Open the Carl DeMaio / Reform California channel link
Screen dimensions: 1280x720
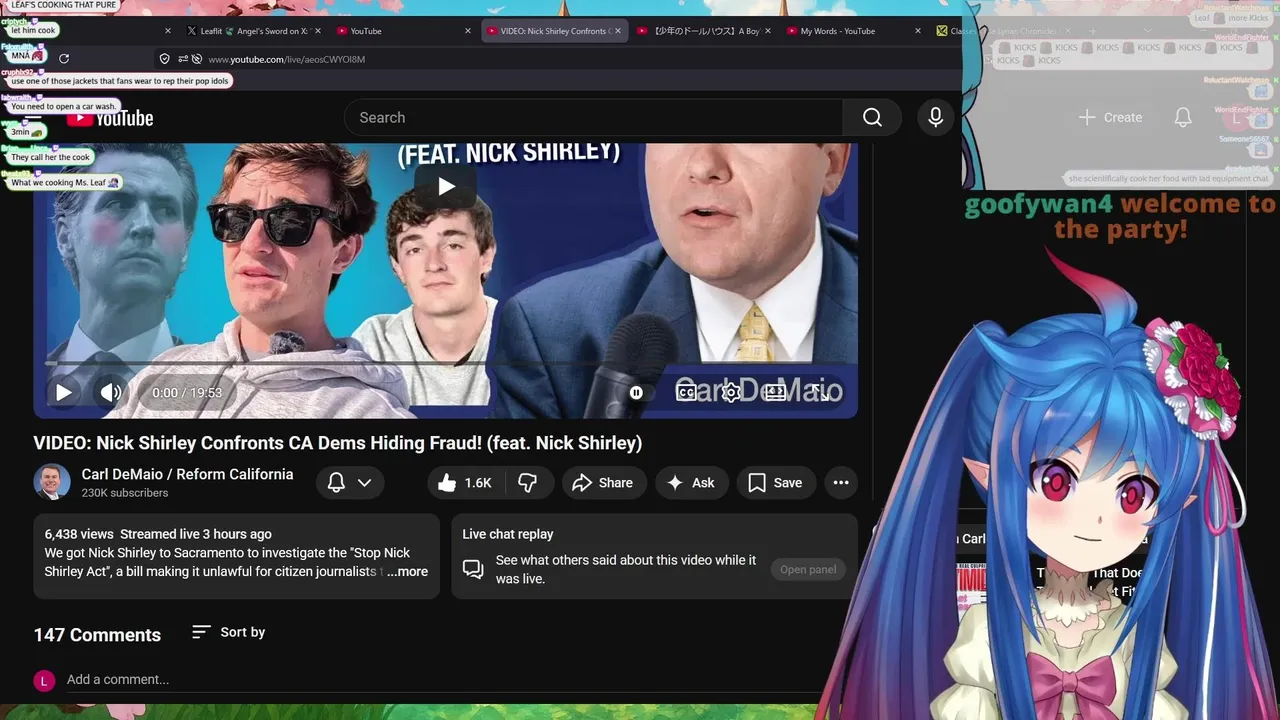tap(188, 474)
